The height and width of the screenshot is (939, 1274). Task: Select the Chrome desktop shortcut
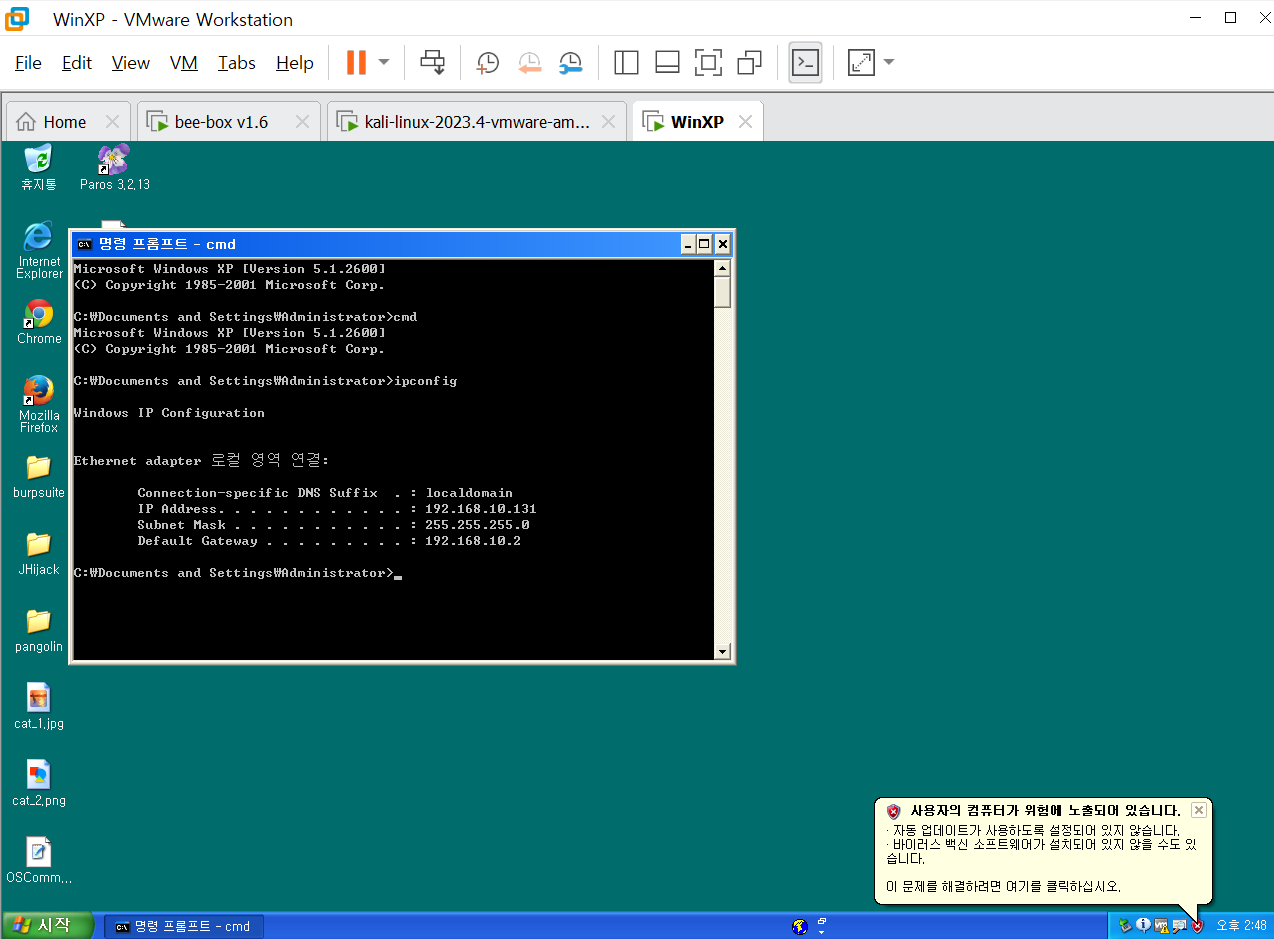pyautogui.click(x=39, y=322)
